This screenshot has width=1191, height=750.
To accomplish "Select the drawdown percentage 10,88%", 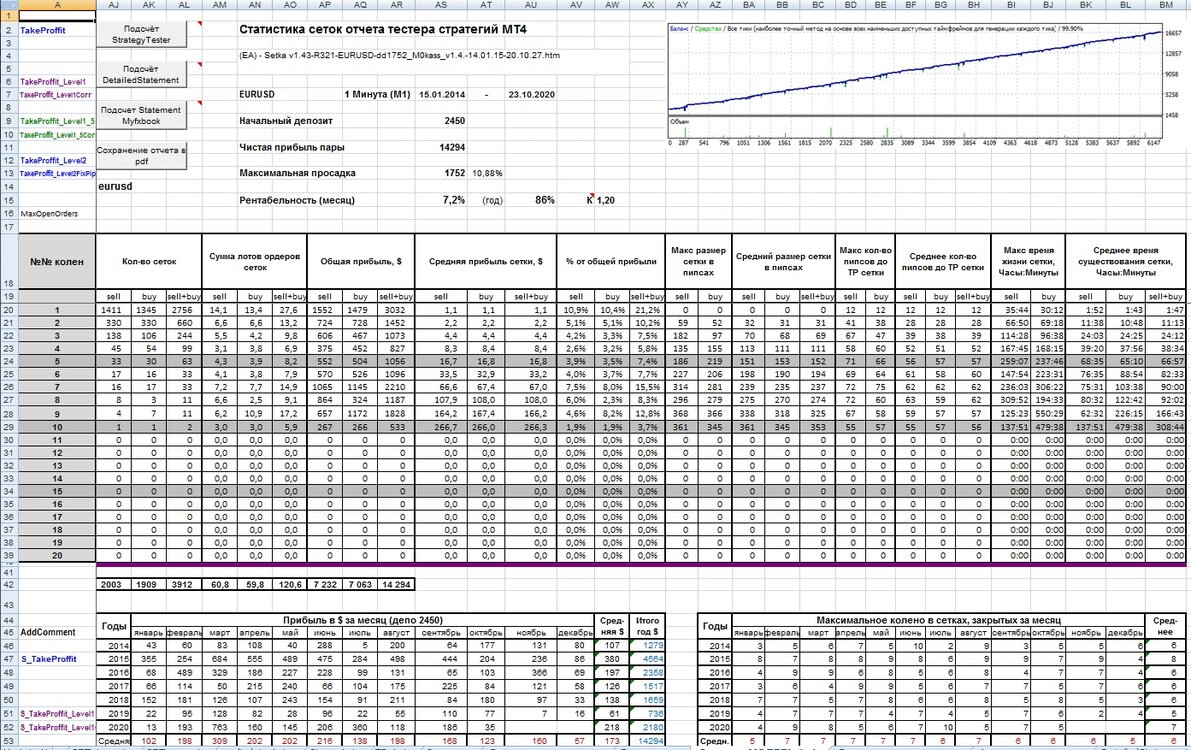I will tap(487, 173).
